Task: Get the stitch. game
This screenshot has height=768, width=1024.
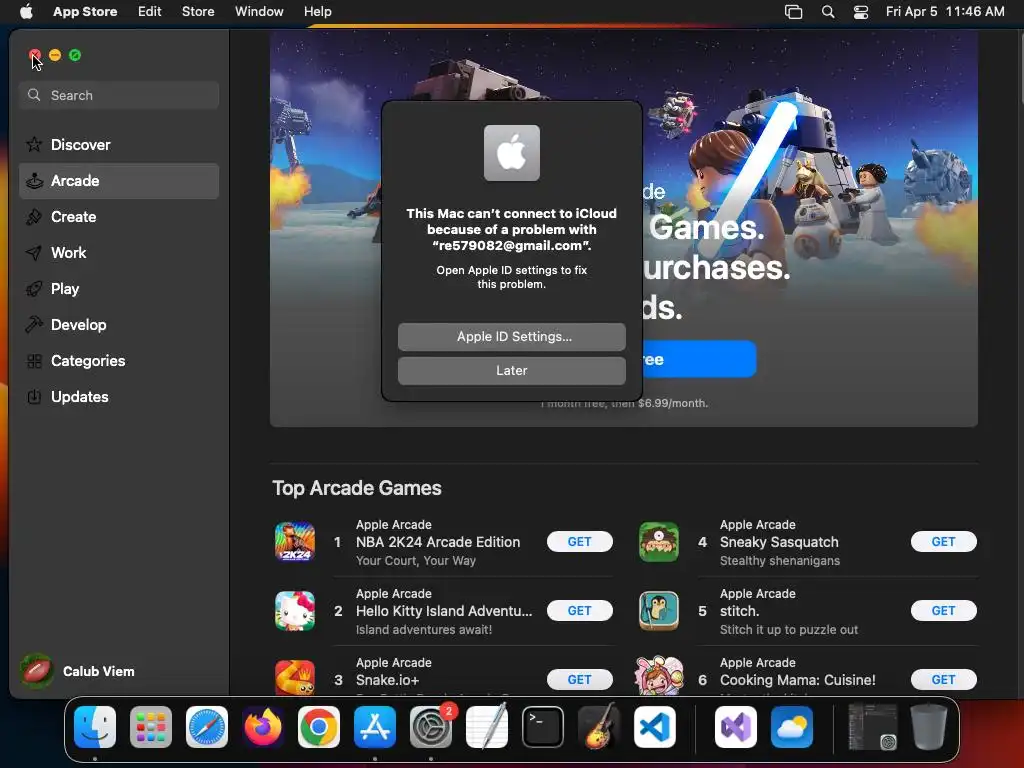Action: coord(943,611)
